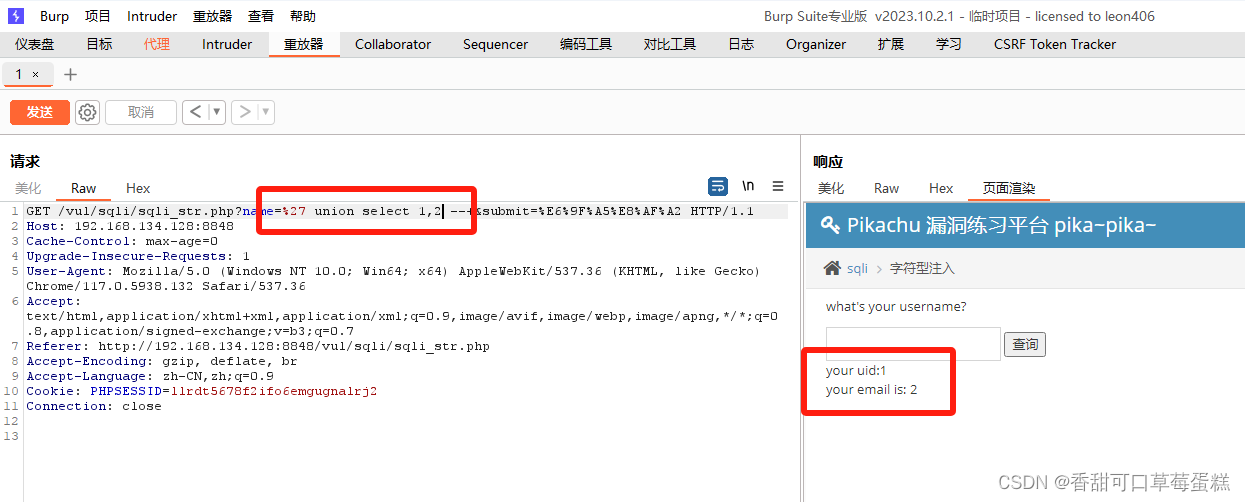
Task: Open the 查看 menu
Action: [x=261, y=16]
